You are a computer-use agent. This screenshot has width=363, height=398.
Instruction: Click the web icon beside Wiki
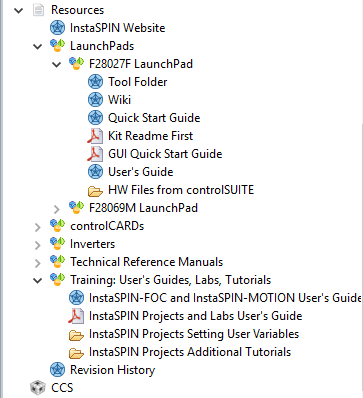click(95, 100)
